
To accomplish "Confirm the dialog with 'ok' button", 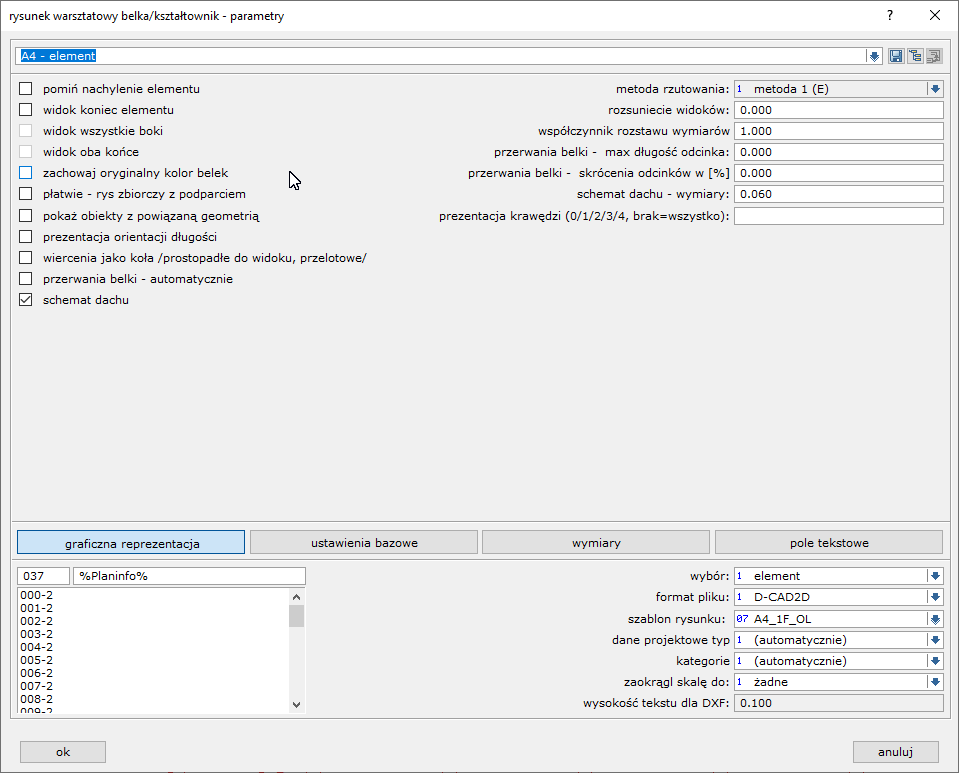I will tap(63, 752).
